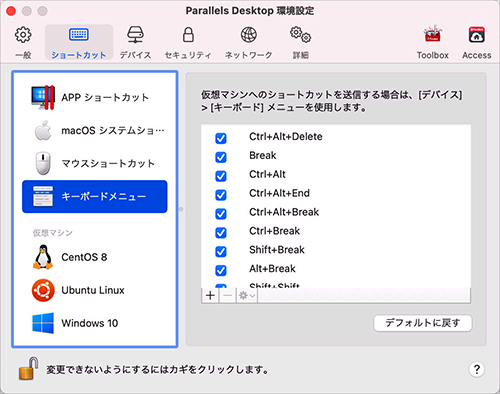Open help with the question mark button

477,369
